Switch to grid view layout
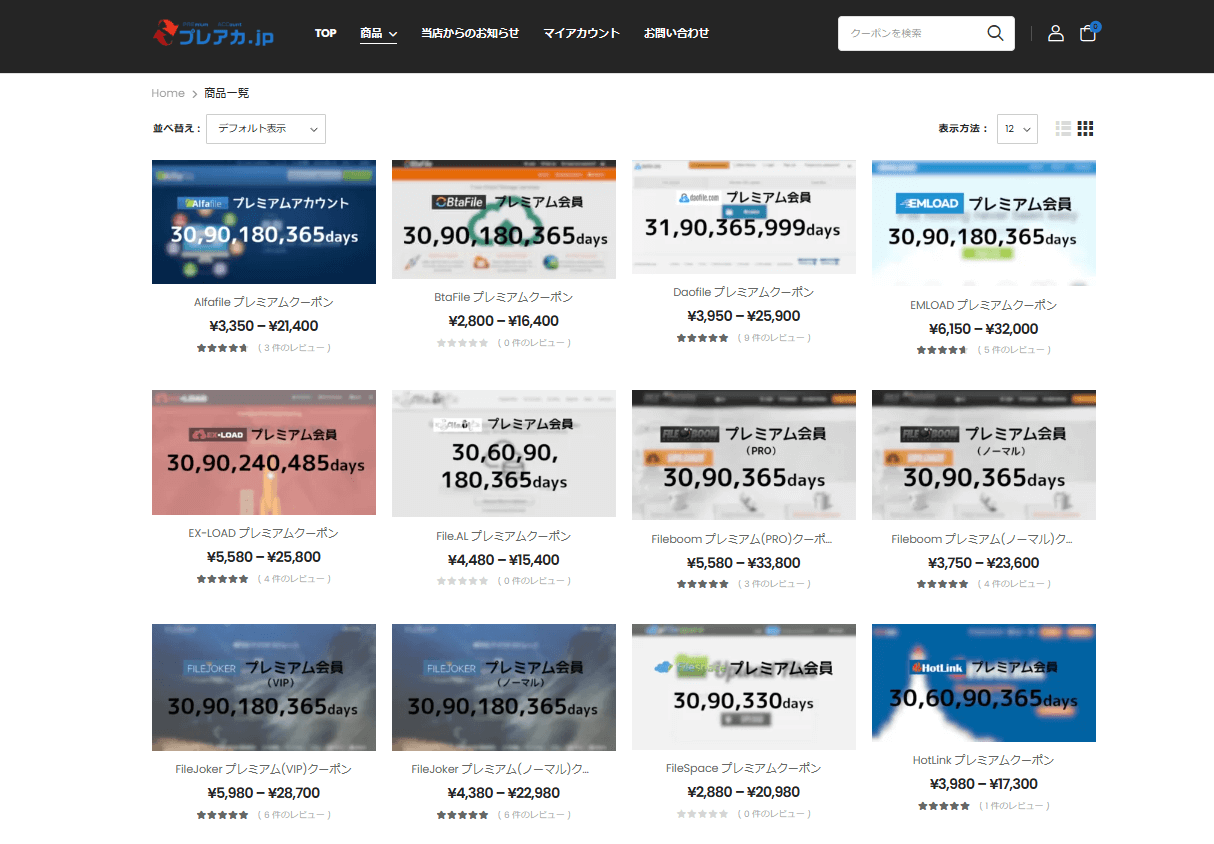Screen dimensions: 1214x844 [1085, 128]
